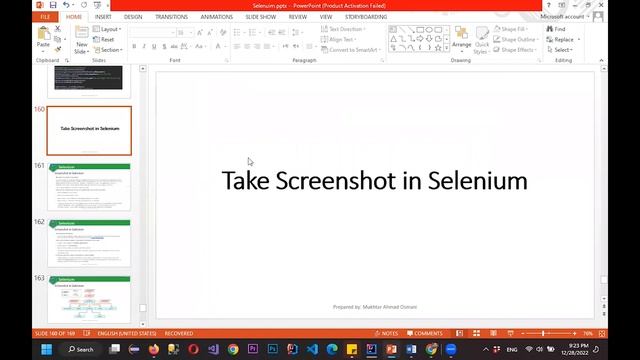Viewport: 640px width, 360px height.
Task: Switch to Reading view
Action: click(493, 333)
